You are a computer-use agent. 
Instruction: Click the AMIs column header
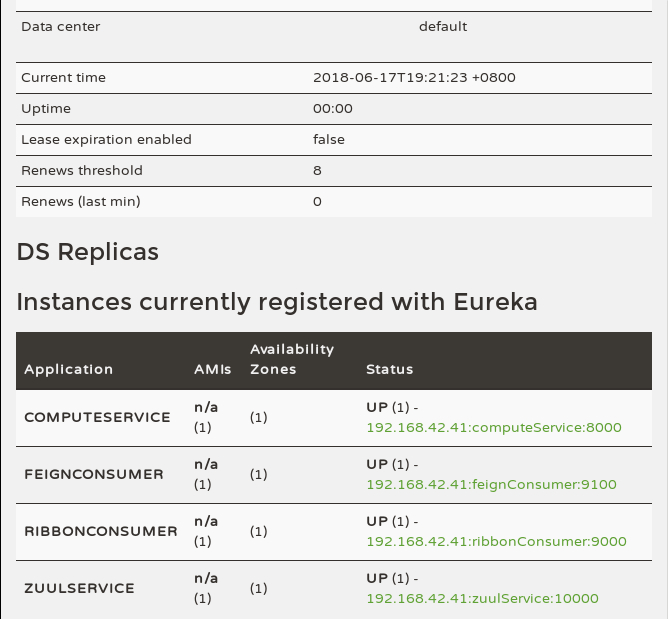(212, 369)
